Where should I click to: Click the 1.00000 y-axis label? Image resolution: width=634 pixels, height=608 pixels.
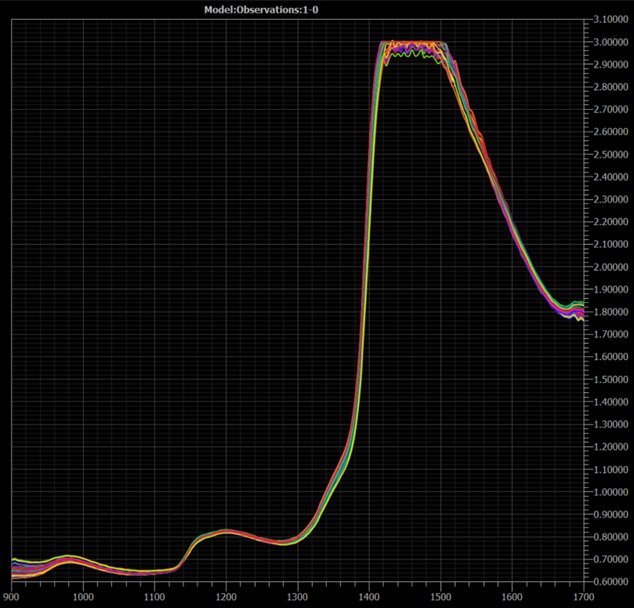click(610, 492)
